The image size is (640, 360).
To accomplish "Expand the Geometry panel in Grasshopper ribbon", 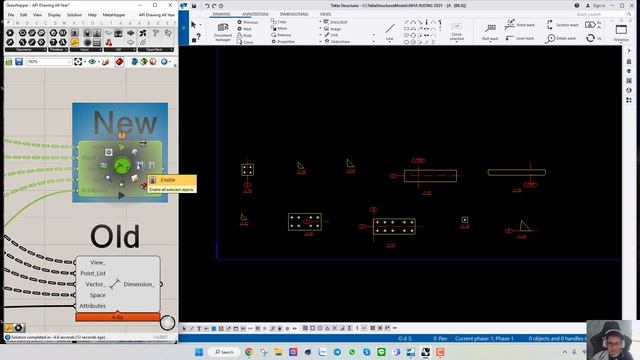I will tap(26, 49).
